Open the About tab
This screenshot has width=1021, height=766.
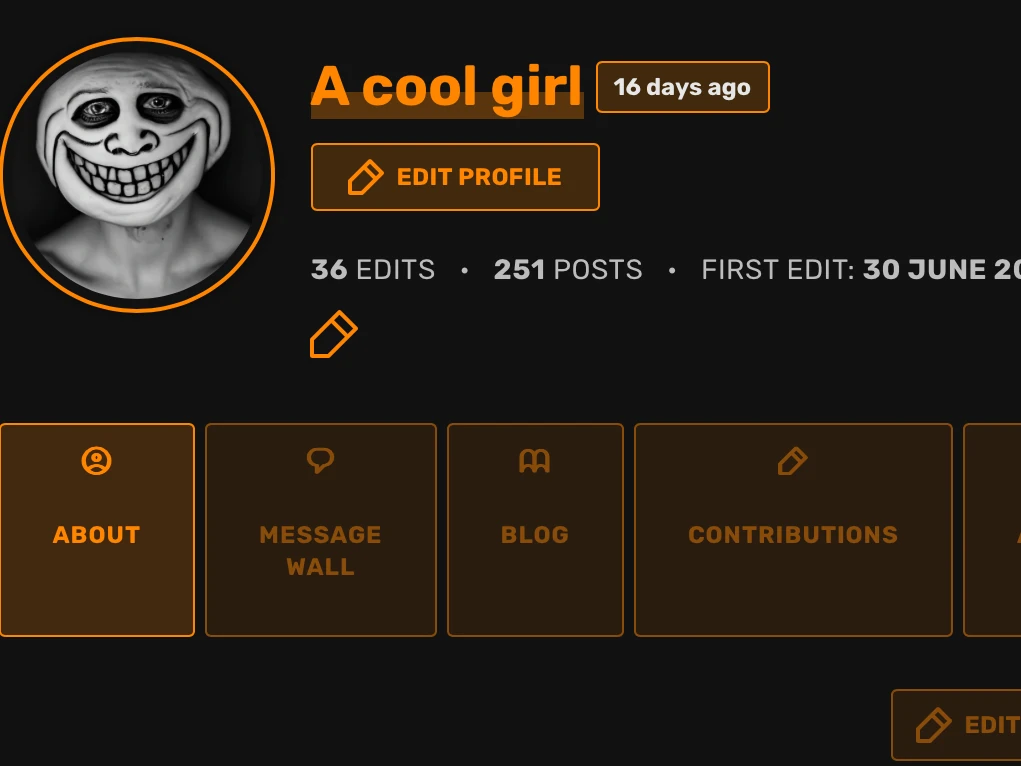coord(97,530)
